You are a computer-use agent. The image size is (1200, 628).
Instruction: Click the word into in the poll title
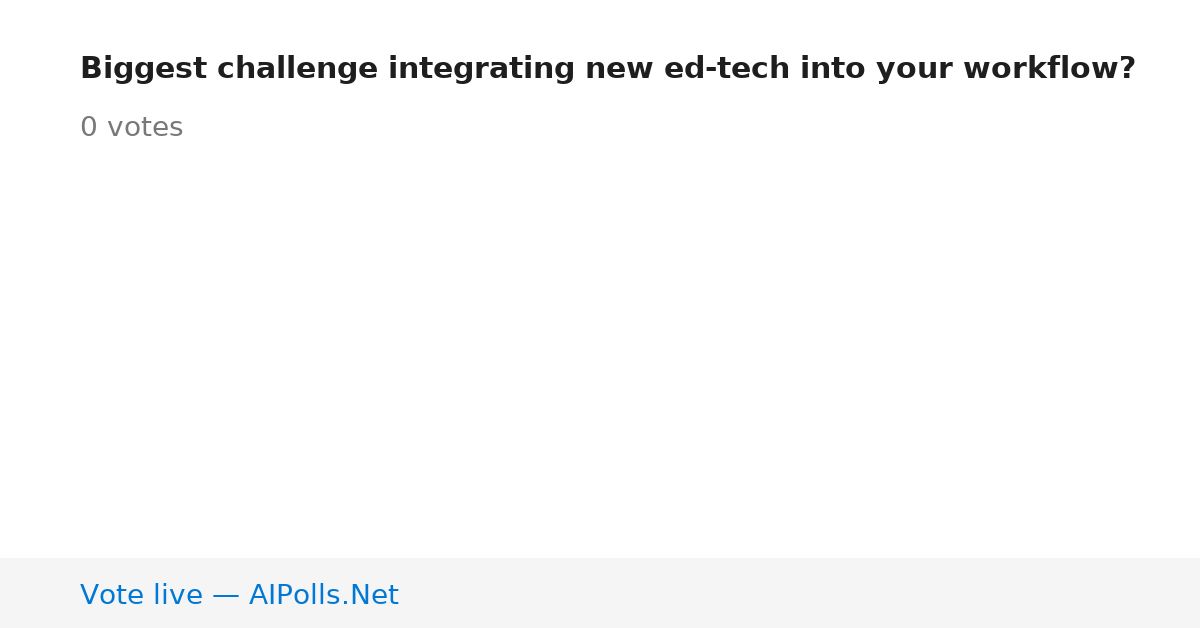click(x=833, y=69)
